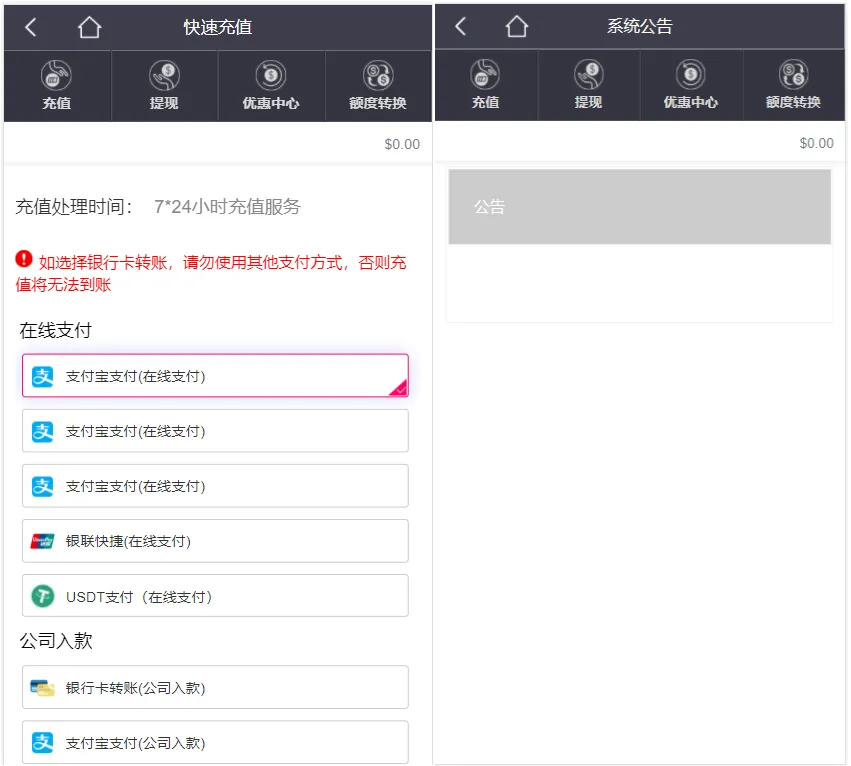The height and width of the screenshot is (766, 851).
Task: Select the 提现 withdrawal icon
Action: (164, 85)
